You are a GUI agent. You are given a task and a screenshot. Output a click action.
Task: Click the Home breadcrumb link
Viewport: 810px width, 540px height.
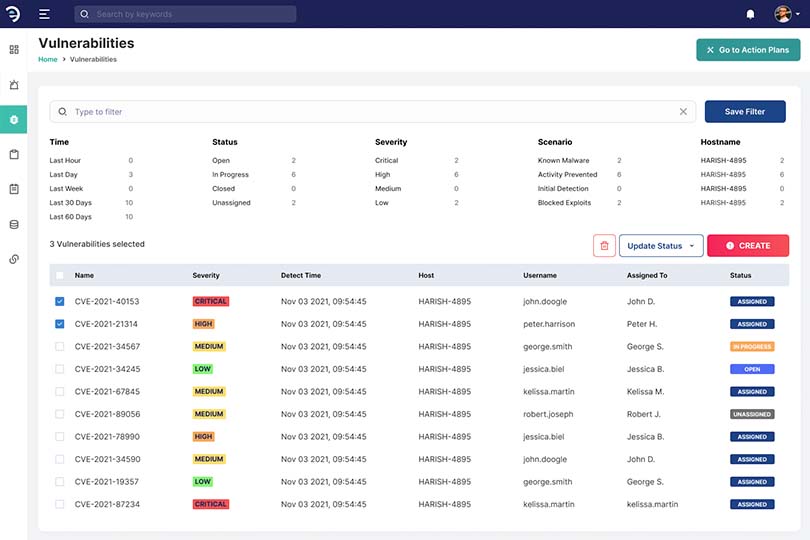point(47,60)
